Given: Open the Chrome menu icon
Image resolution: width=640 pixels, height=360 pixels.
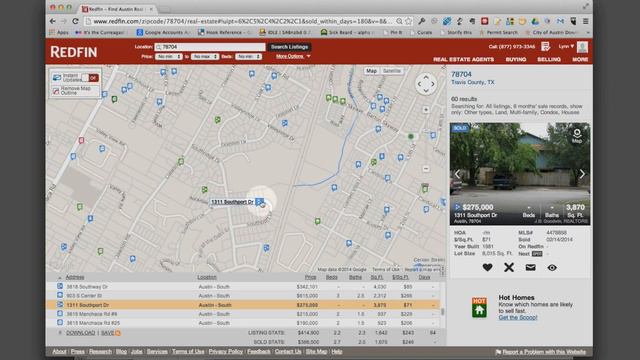Looking at the screenshot, I should click(586, 21).
